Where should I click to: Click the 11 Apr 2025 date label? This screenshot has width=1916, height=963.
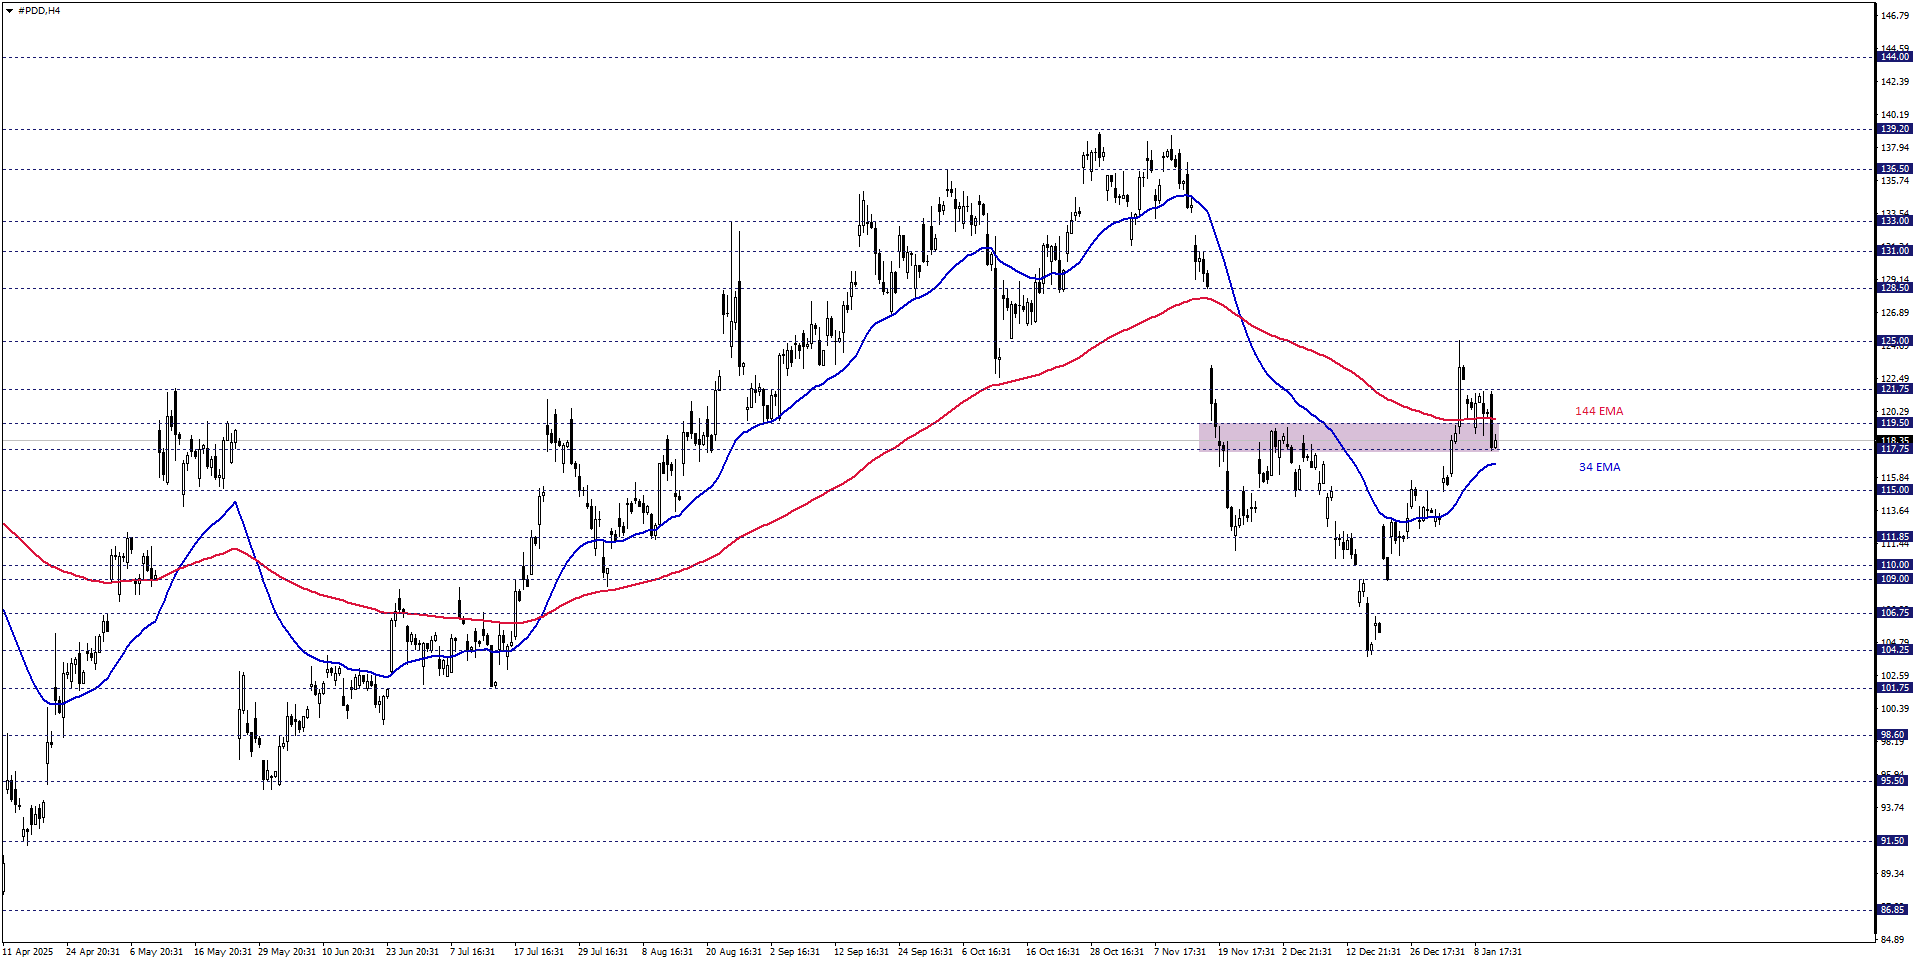click(28, 952)
